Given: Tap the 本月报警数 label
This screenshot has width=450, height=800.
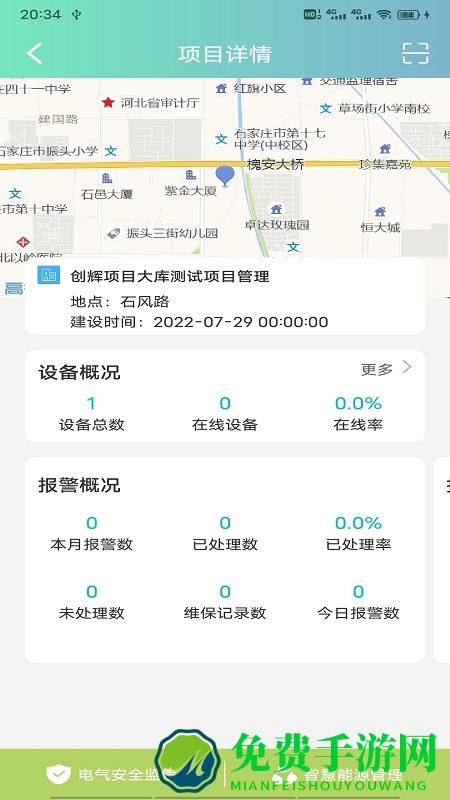Looking at the screenshot, I should 92,544.
